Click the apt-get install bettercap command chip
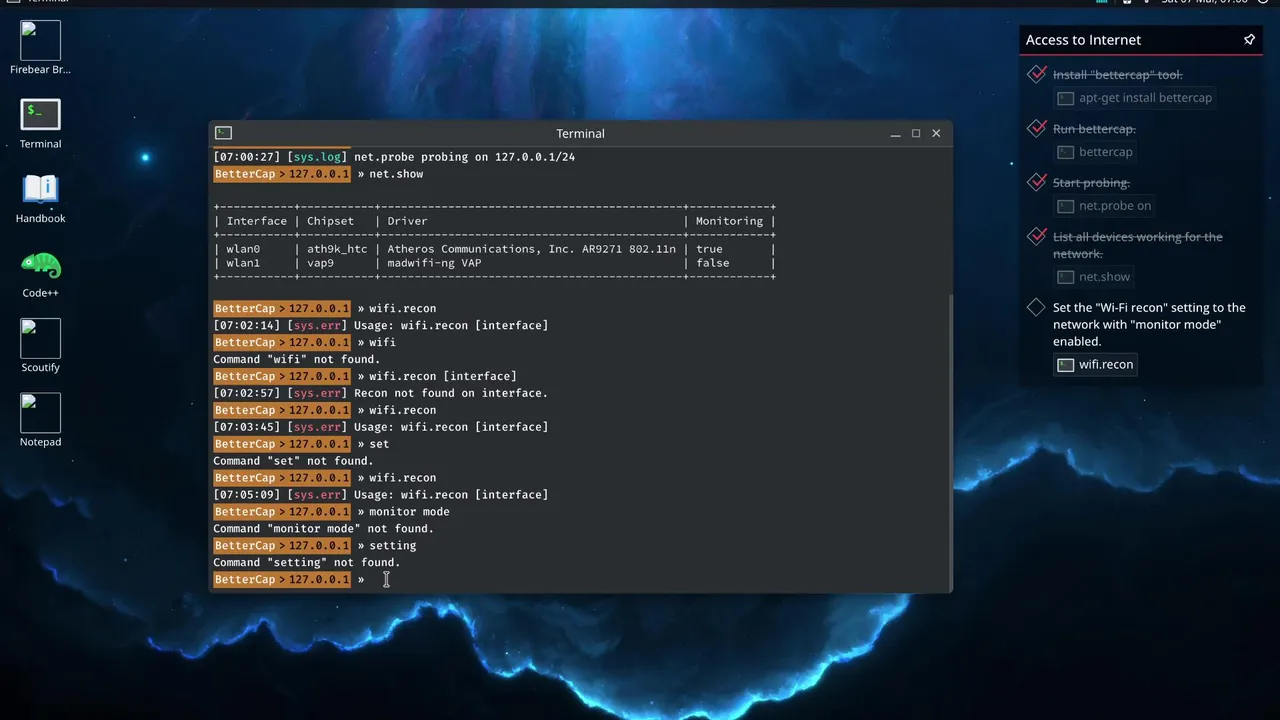Viewport: 1280px width, 720px height. pyautogui.click(x=1135, y=98)
